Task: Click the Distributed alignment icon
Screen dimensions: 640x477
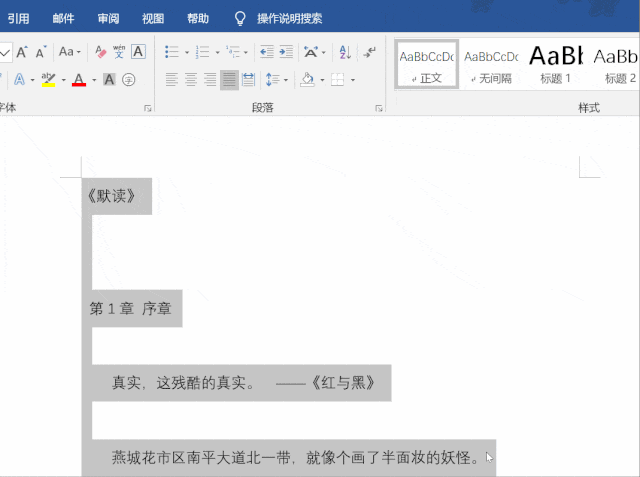Action: 248,80
